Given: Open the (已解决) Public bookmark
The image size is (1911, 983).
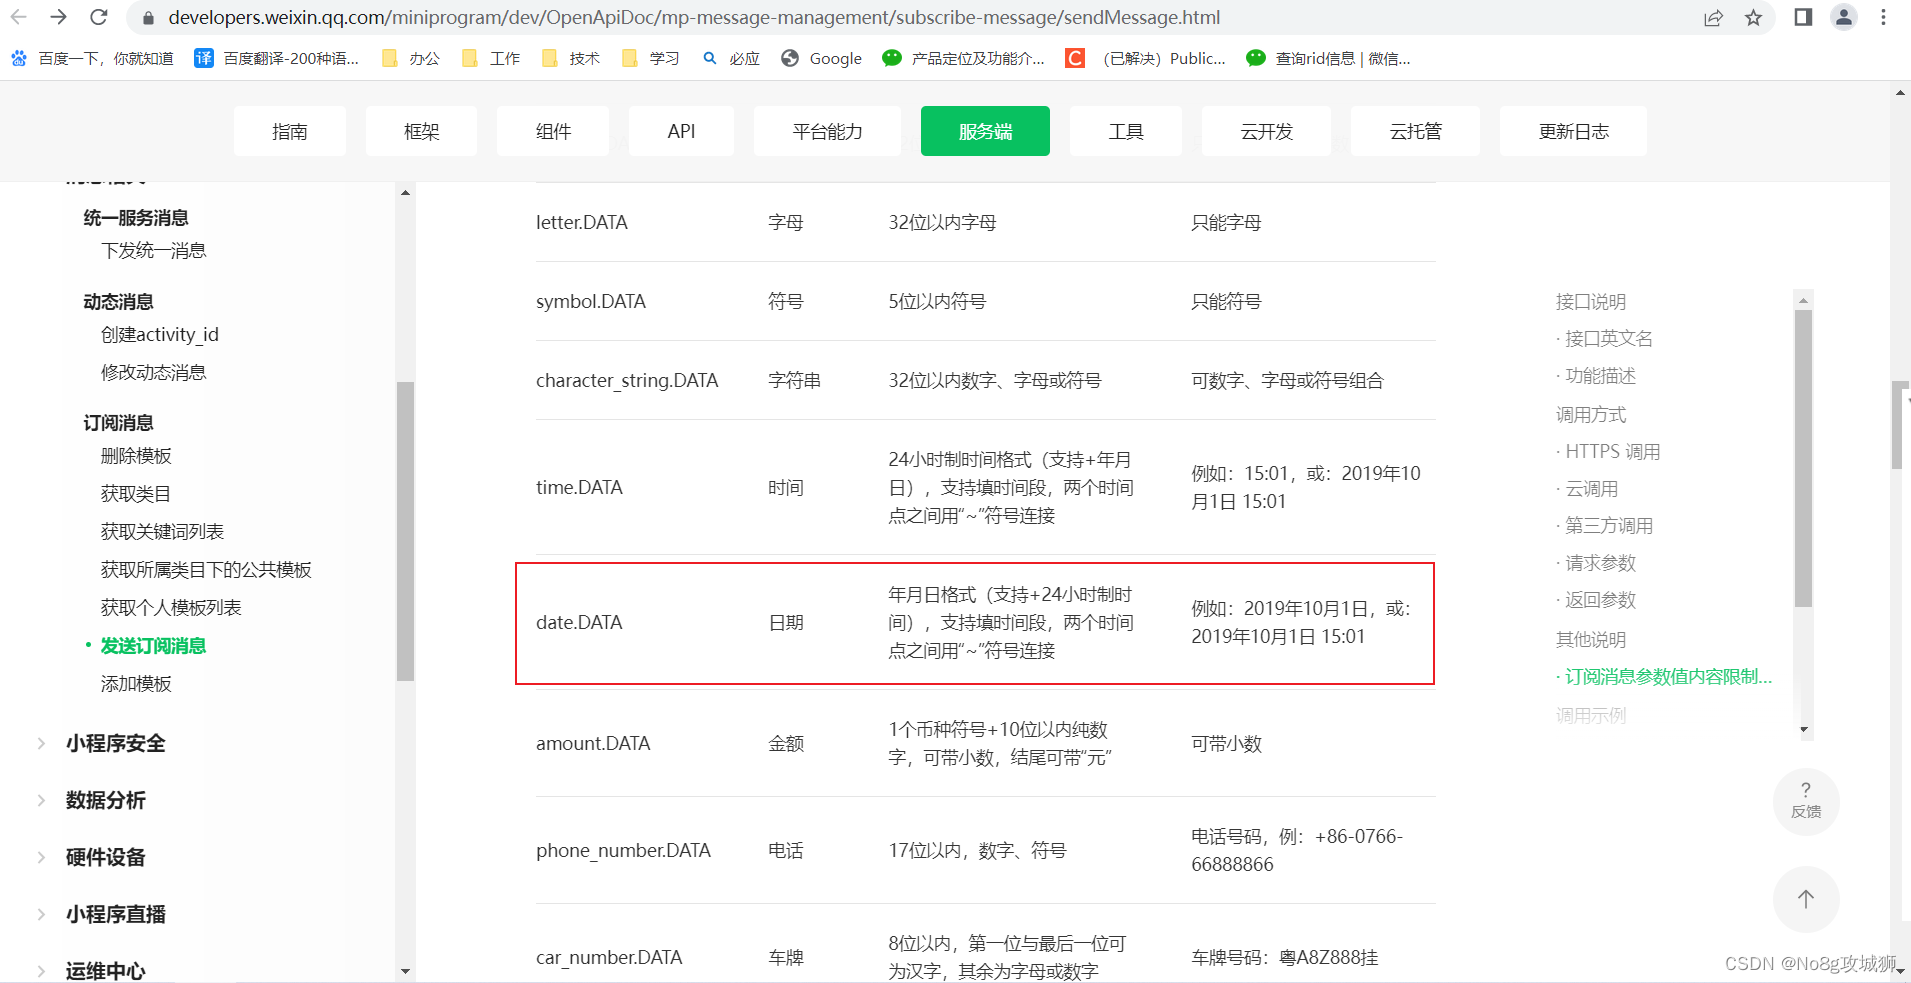Looking at the screenshot, I should click(1145, 58).
